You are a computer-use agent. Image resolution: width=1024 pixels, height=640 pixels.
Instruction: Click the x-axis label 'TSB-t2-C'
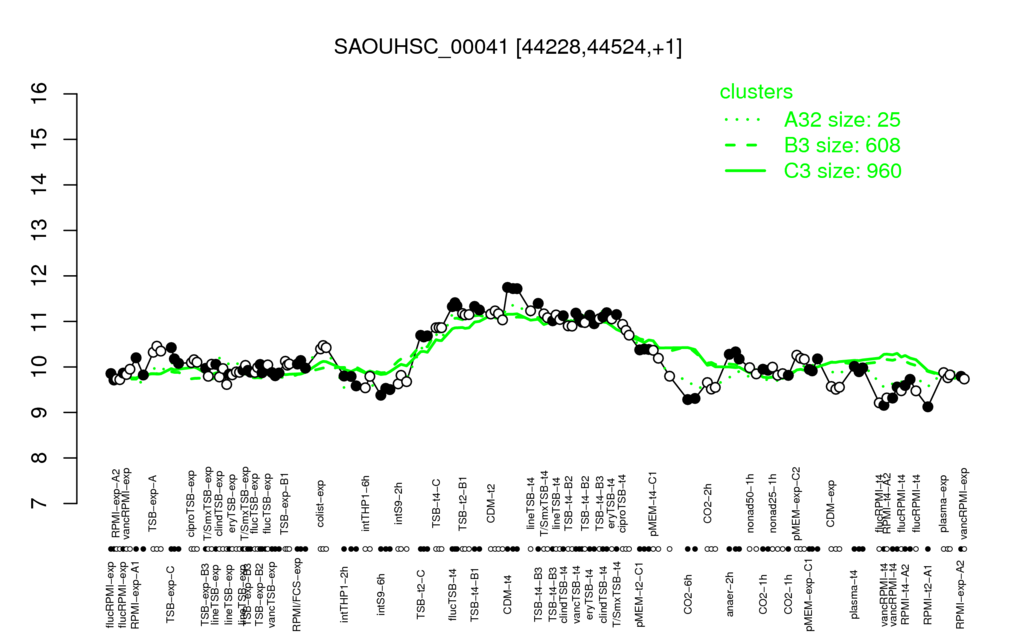pos(421,594)
